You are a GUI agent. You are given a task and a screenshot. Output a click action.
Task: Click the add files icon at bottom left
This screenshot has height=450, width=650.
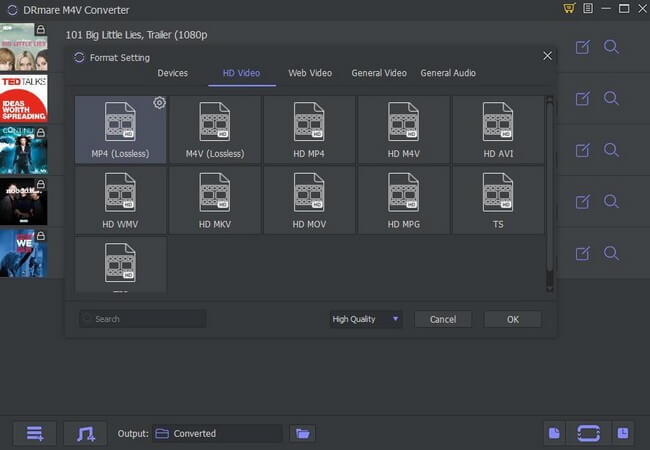pyautogui.click(x=35, y=433)
